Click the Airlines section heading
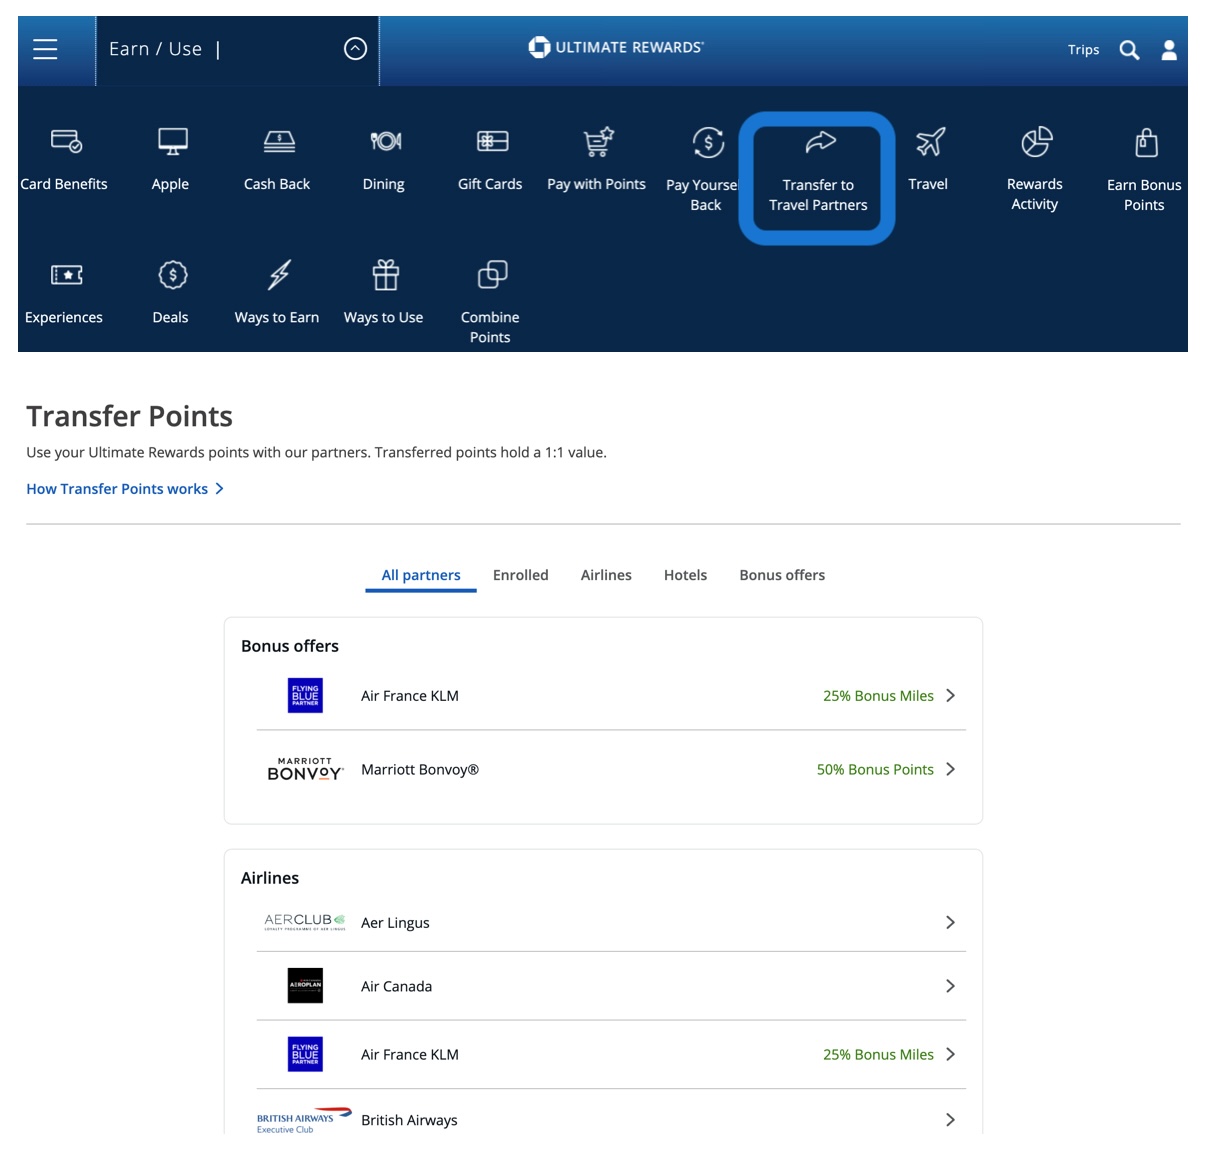Viewport: 1208px width, 1164px height. point(270,878)
